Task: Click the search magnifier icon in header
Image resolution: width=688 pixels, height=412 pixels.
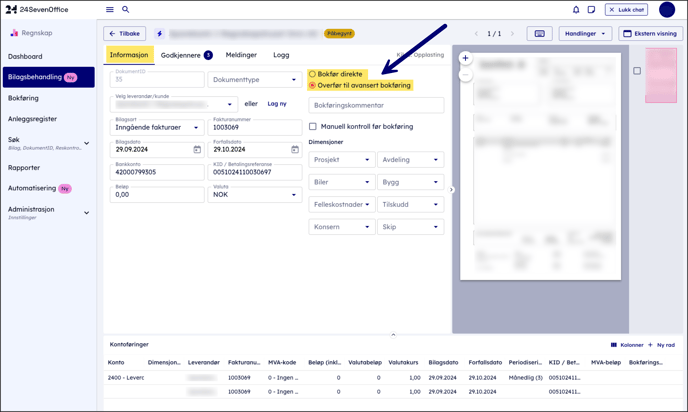Action: (126, 10)
